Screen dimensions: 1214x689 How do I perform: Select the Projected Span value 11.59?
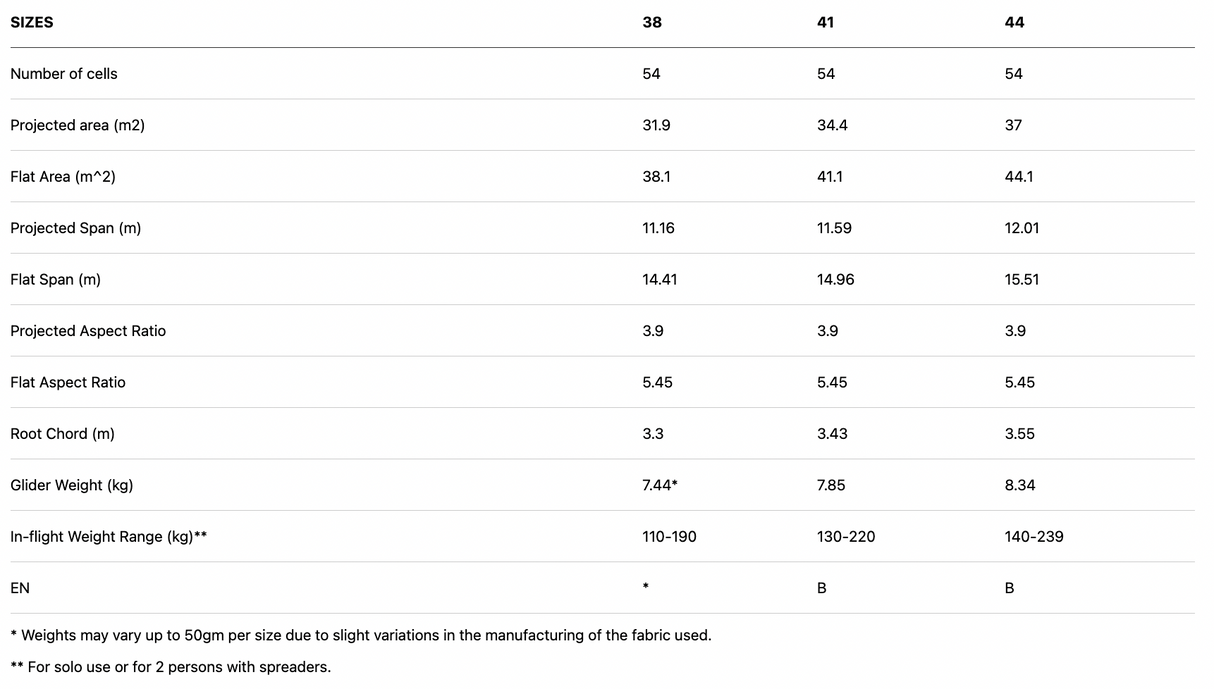click(834, 228)
